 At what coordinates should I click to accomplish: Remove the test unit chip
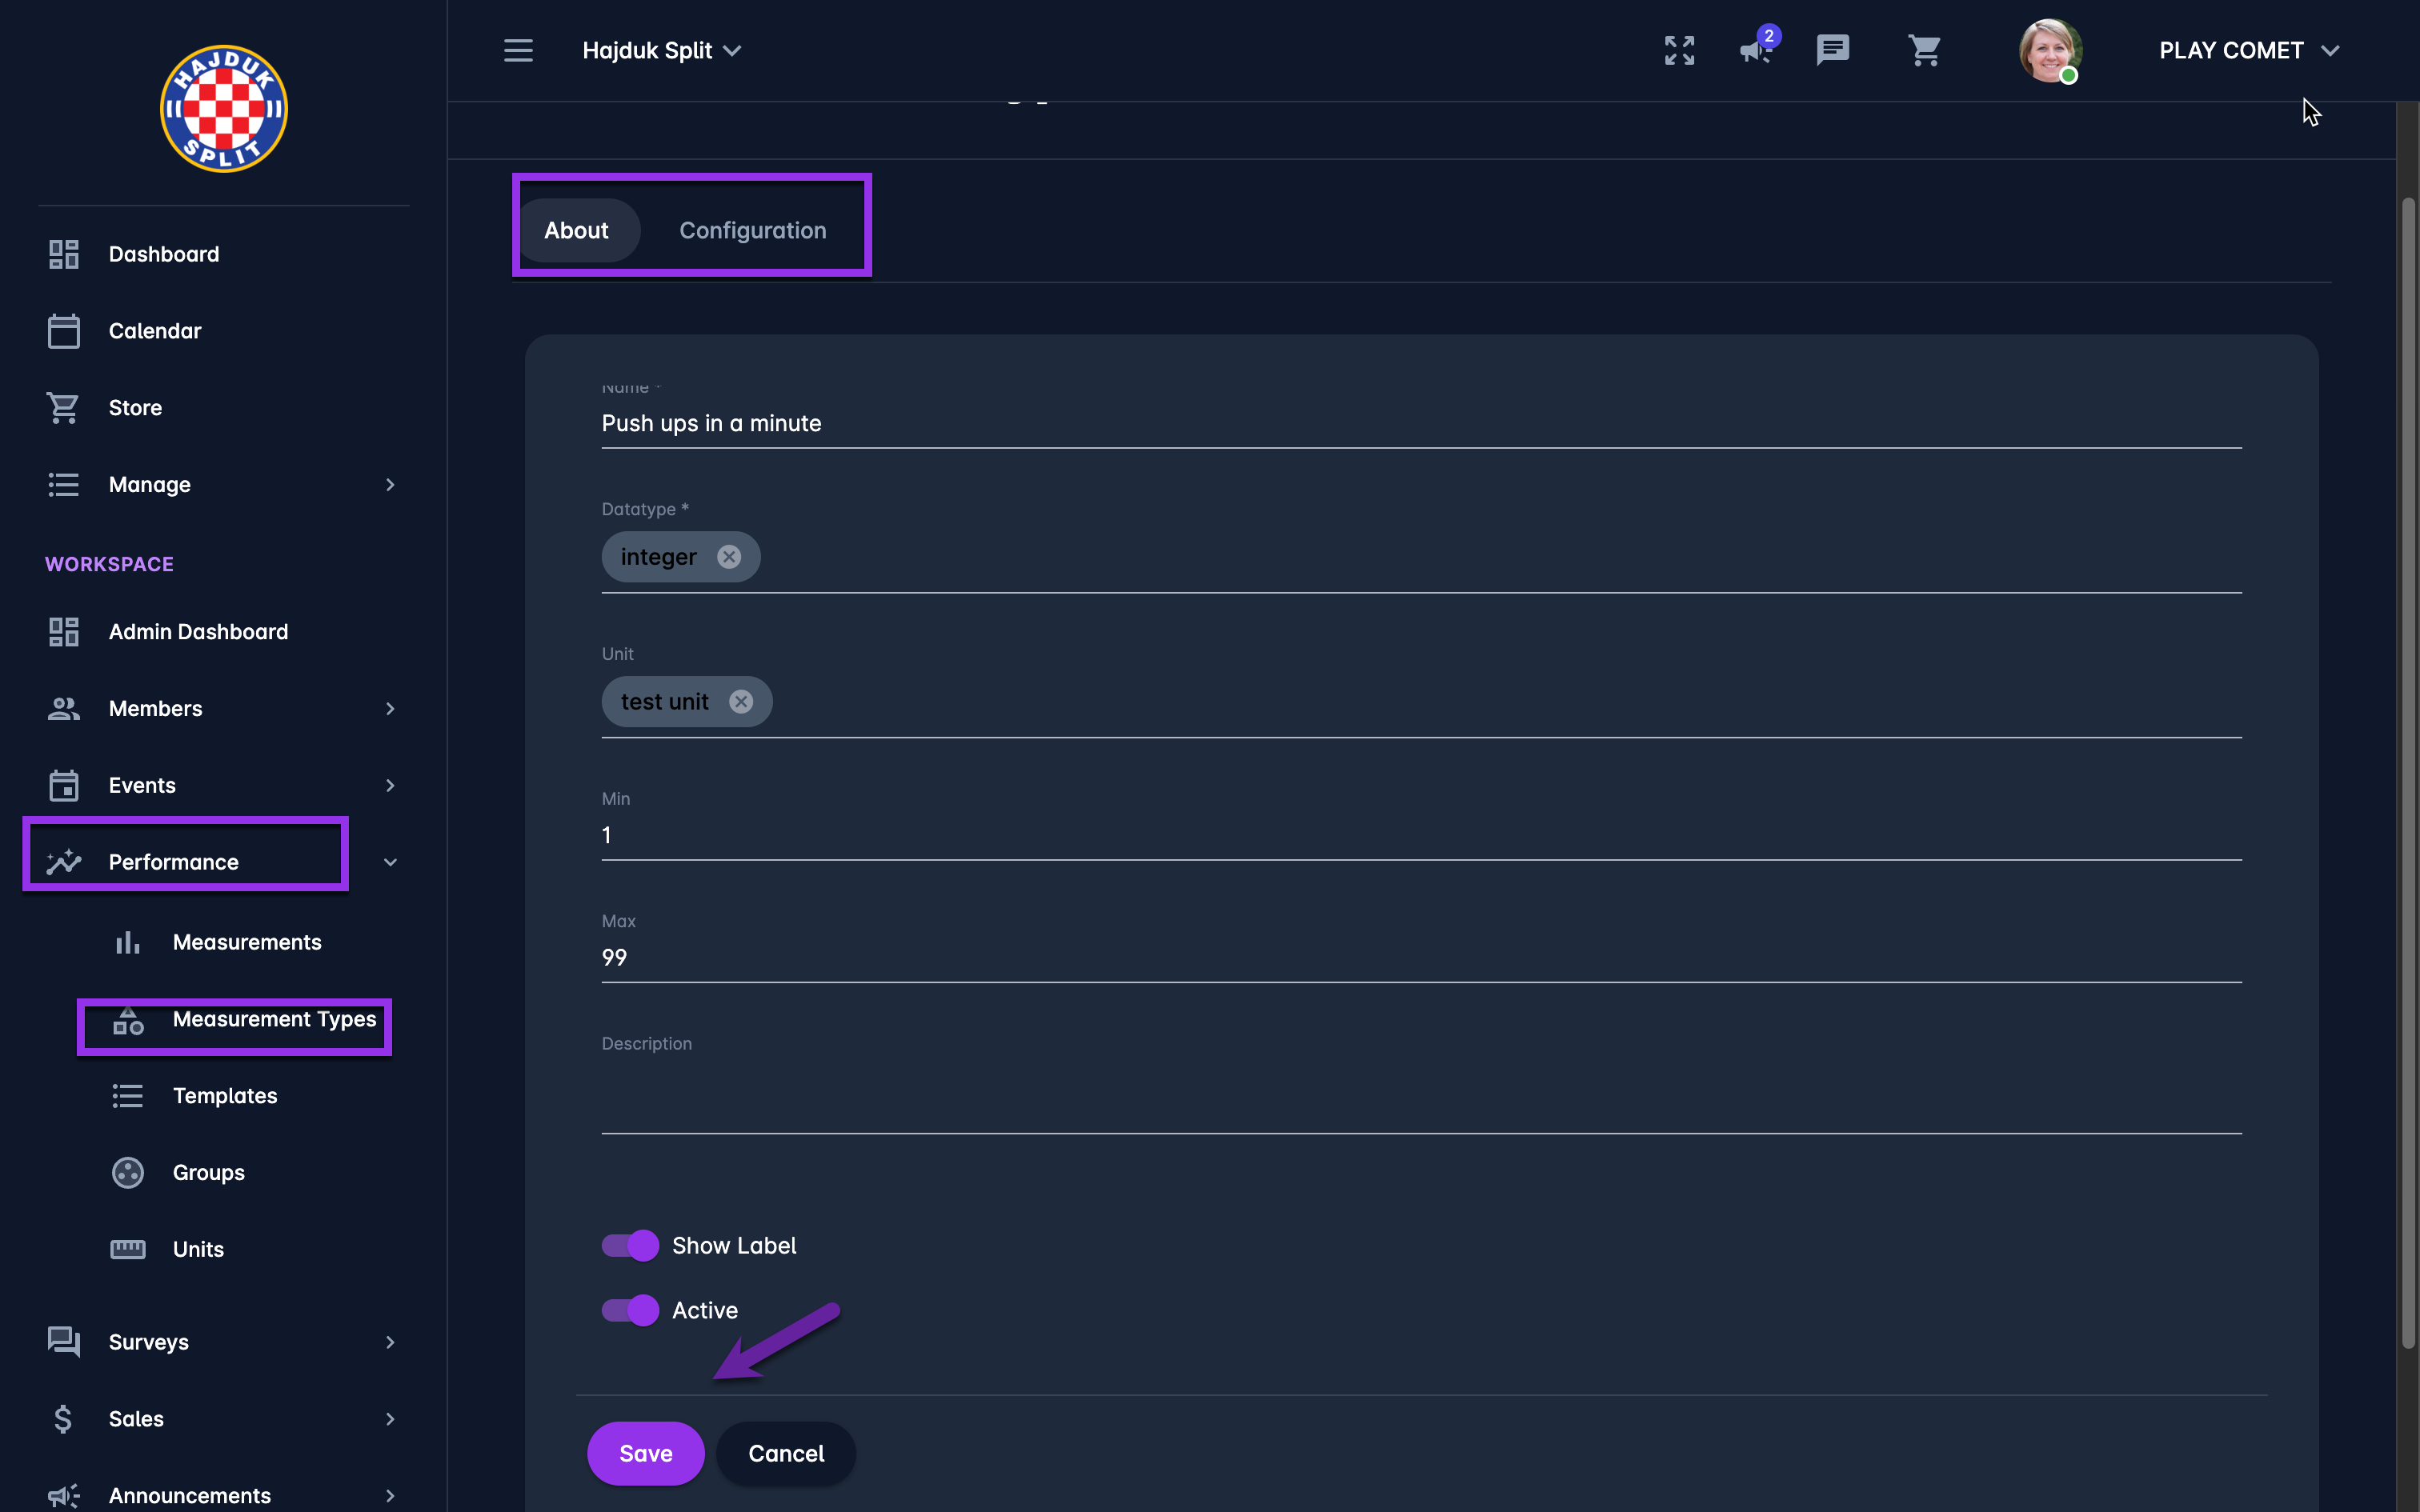741,702
